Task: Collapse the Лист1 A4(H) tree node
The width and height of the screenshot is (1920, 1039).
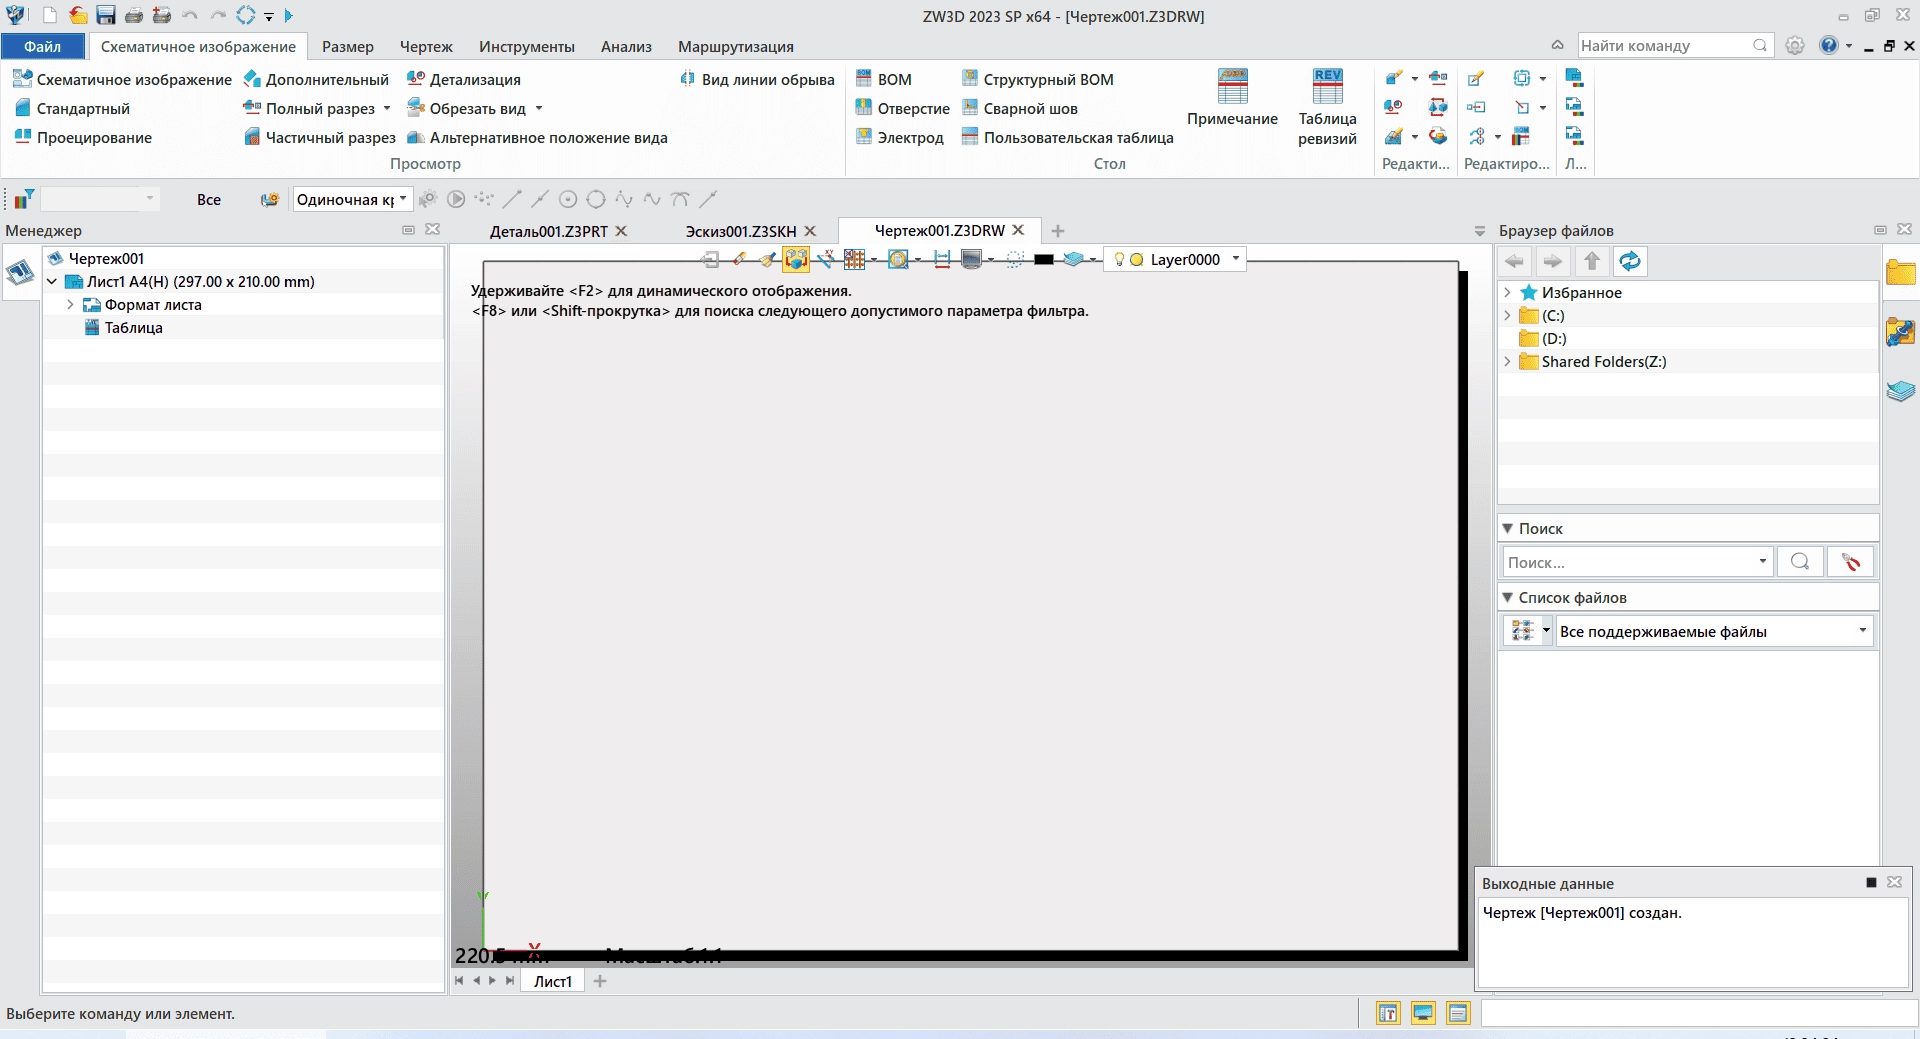Action: tap(52, 282)
